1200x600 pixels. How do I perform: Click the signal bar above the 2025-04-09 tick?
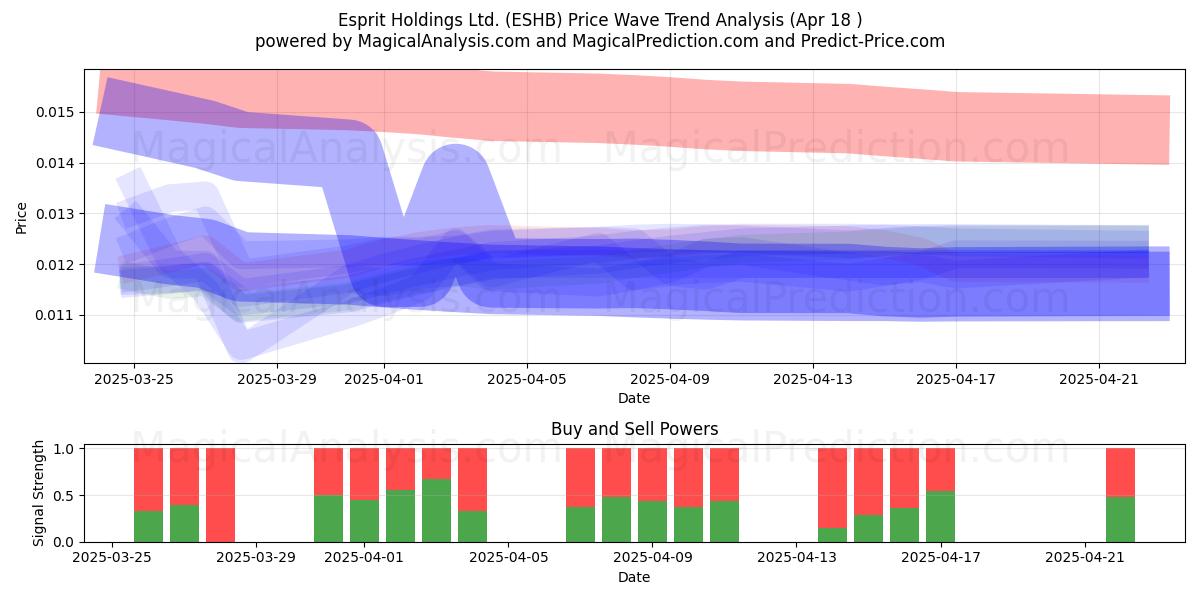(653, 495)
